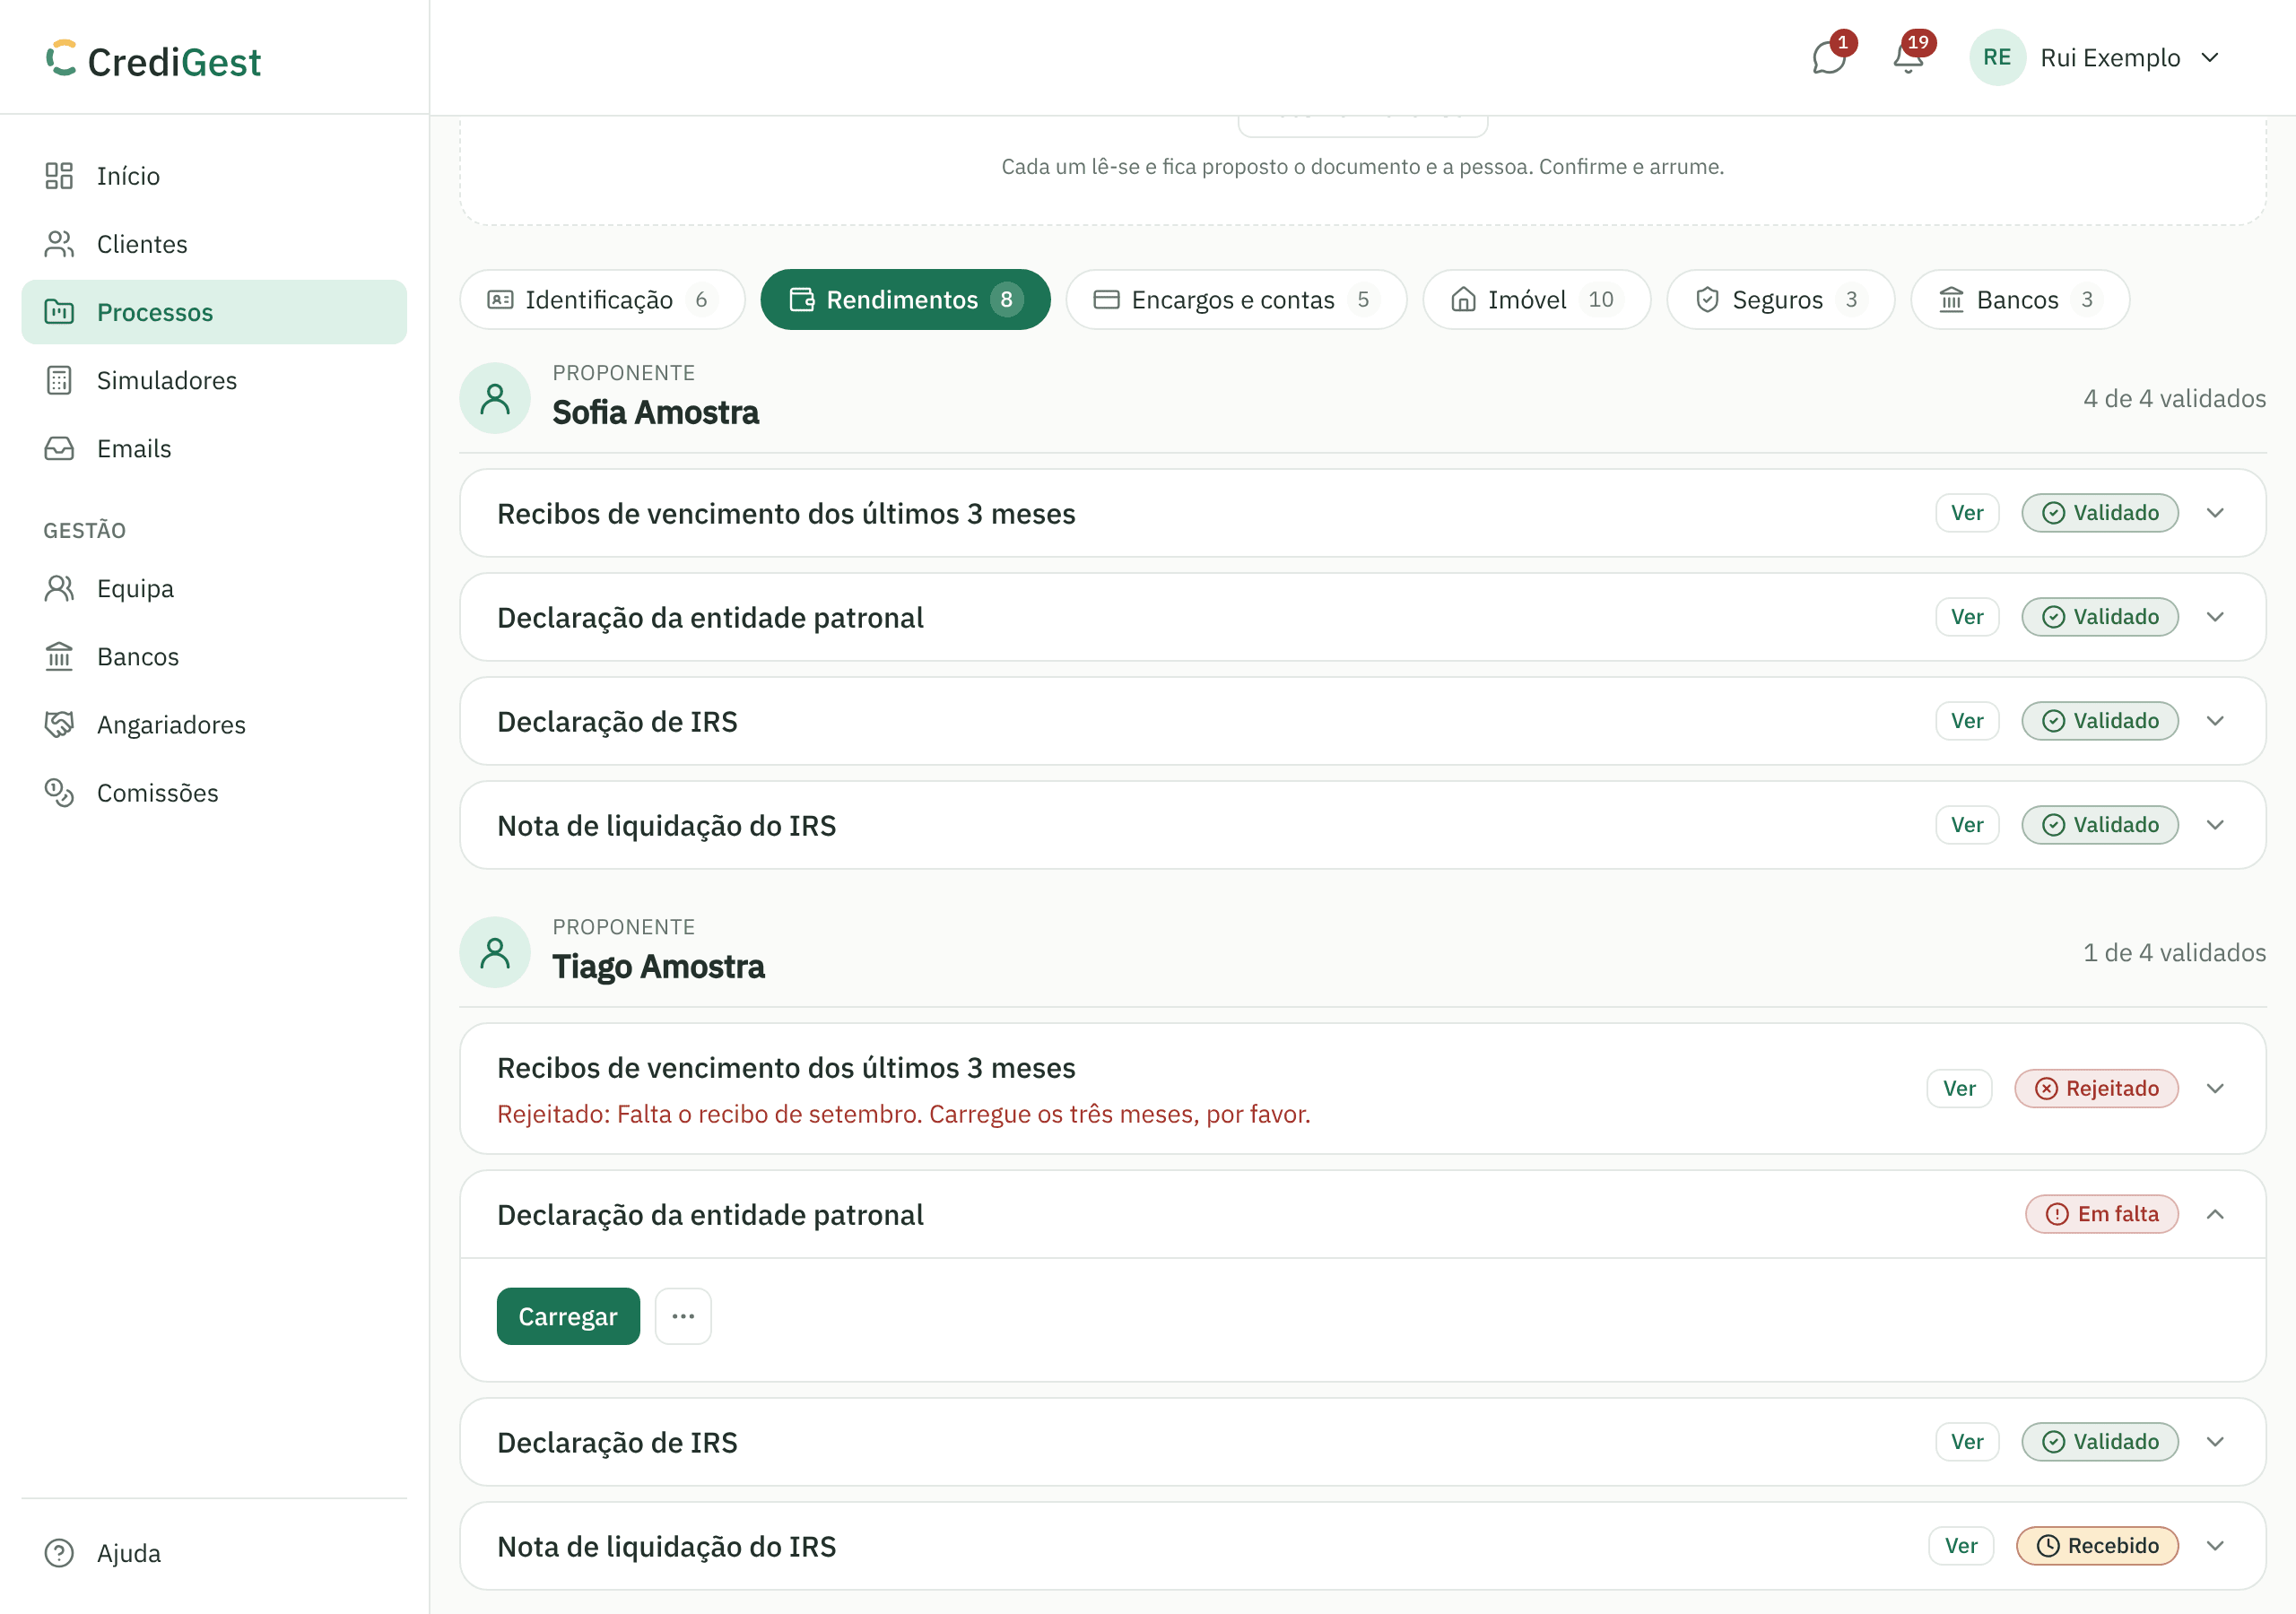Switch to the Encargos e contas tab
This screenshot has height=1614, width=2296.
point(1236,299)
